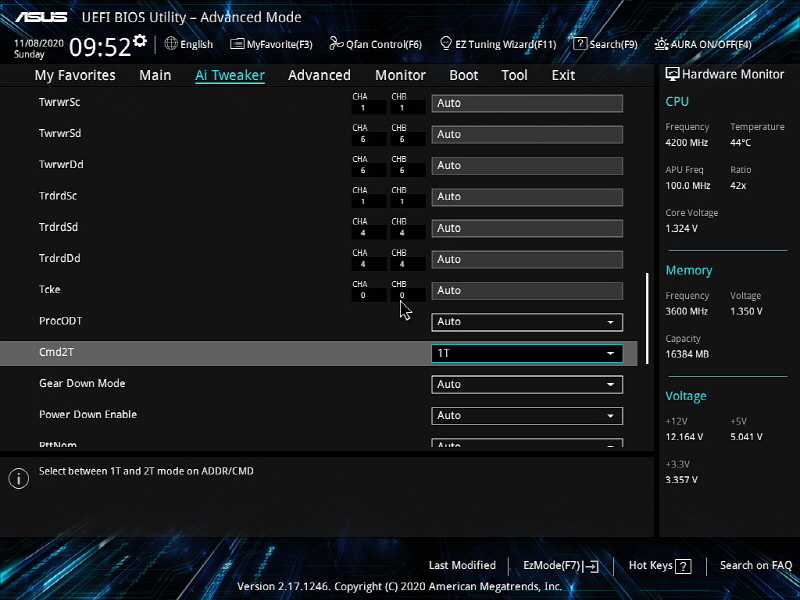Click the TrdrdSc Auto input field

click(x=527, y=197)
